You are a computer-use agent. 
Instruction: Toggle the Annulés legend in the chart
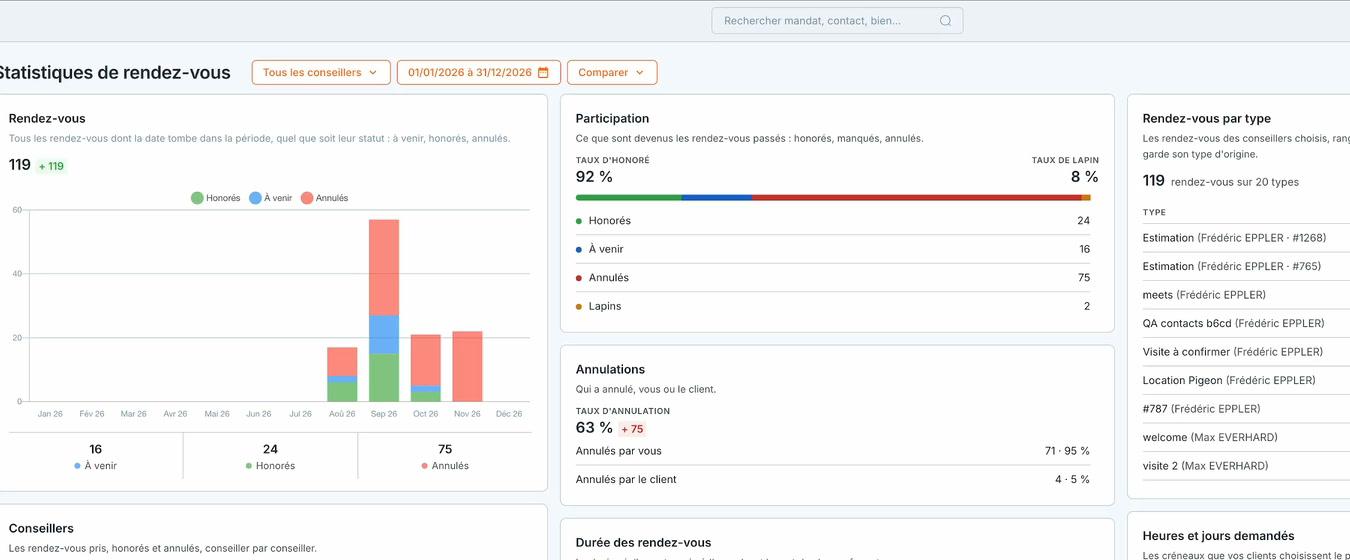coord(325,198)
